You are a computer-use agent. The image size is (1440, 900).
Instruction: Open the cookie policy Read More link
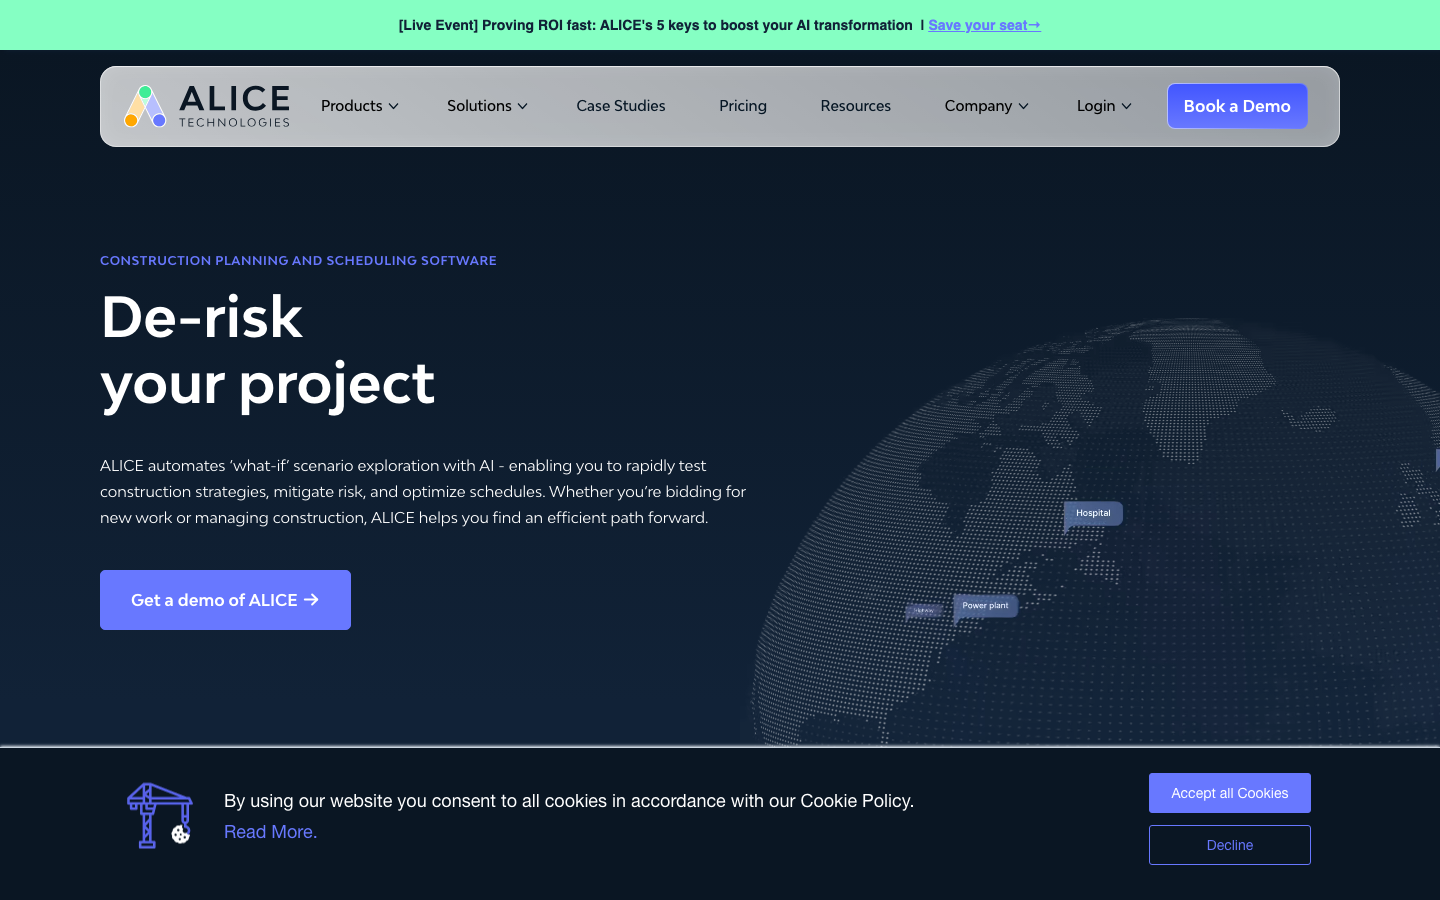(270, 832)
